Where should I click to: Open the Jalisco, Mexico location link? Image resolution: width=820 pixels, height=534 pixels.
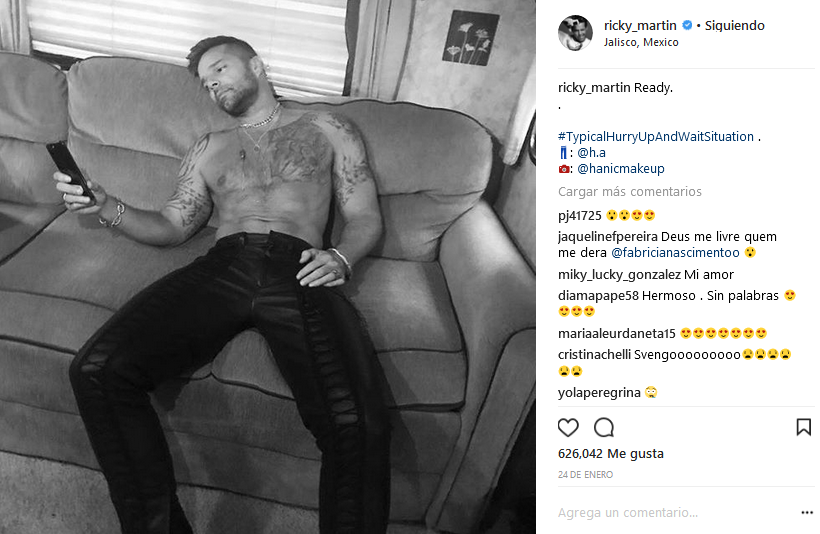(x=641, y=42)
